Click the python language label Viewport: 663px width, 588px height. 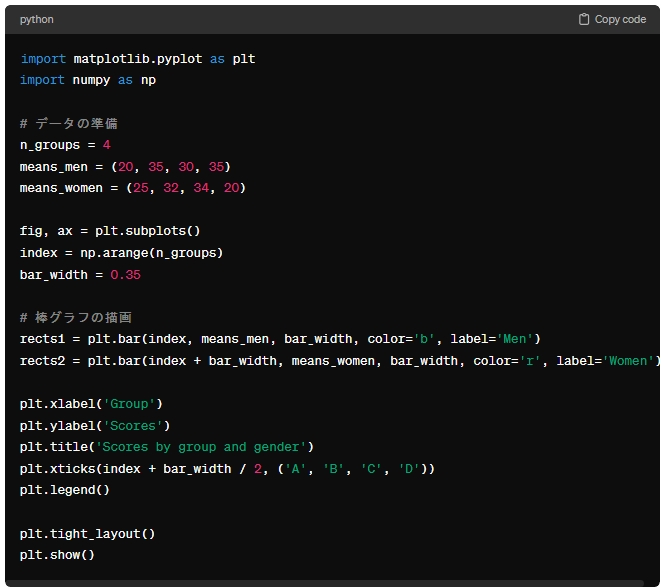[x=36, y=19]
